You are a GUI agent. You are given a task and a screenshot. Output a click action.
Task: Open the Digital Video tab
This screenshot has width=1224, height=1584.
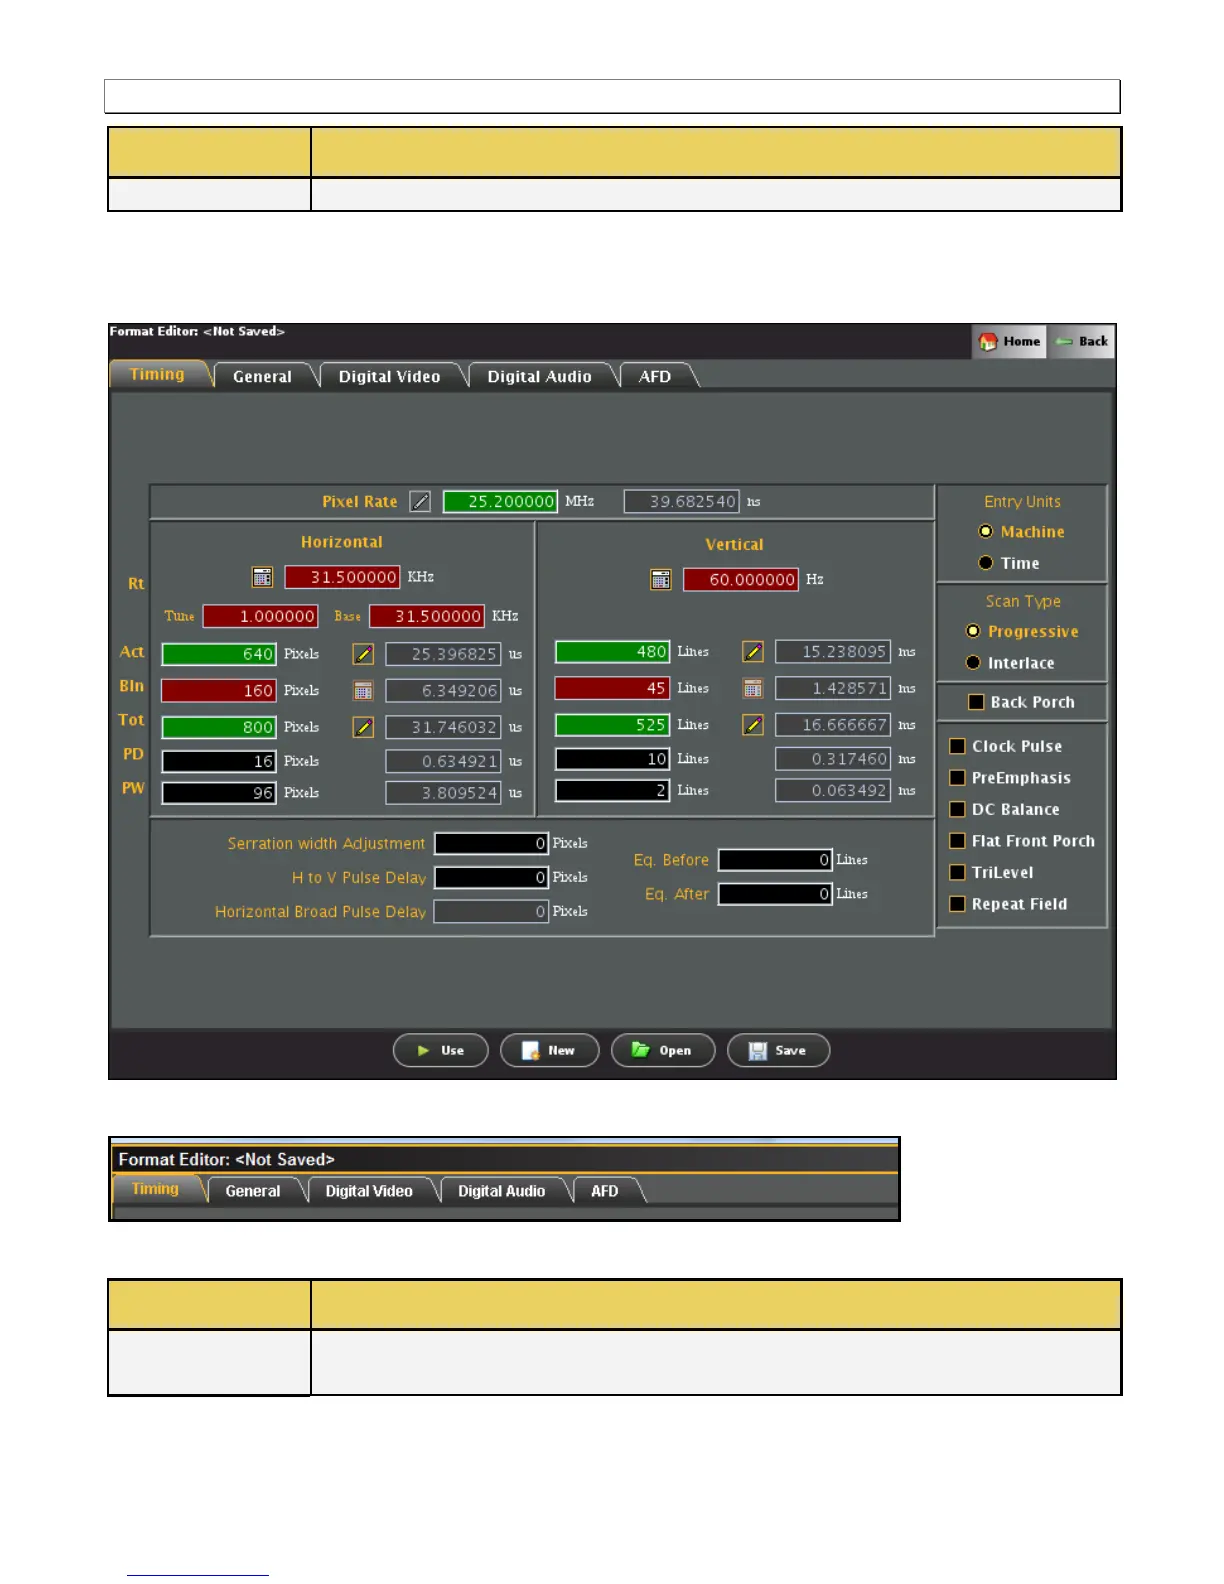click(x=389, y=376)
